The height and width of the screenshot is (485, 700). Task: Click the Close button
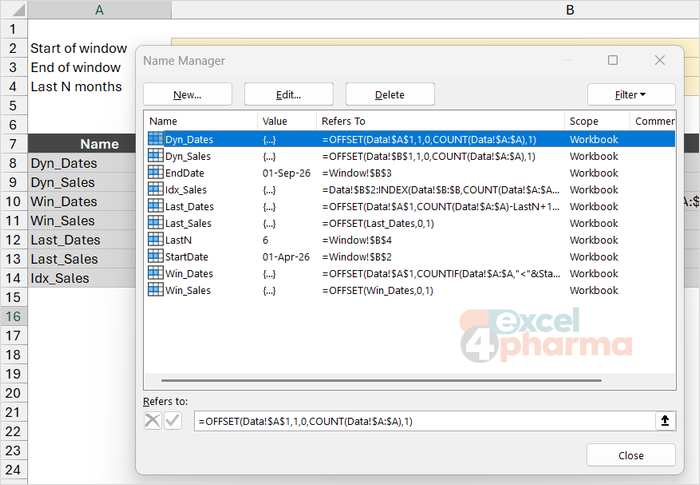coord(631,455)
